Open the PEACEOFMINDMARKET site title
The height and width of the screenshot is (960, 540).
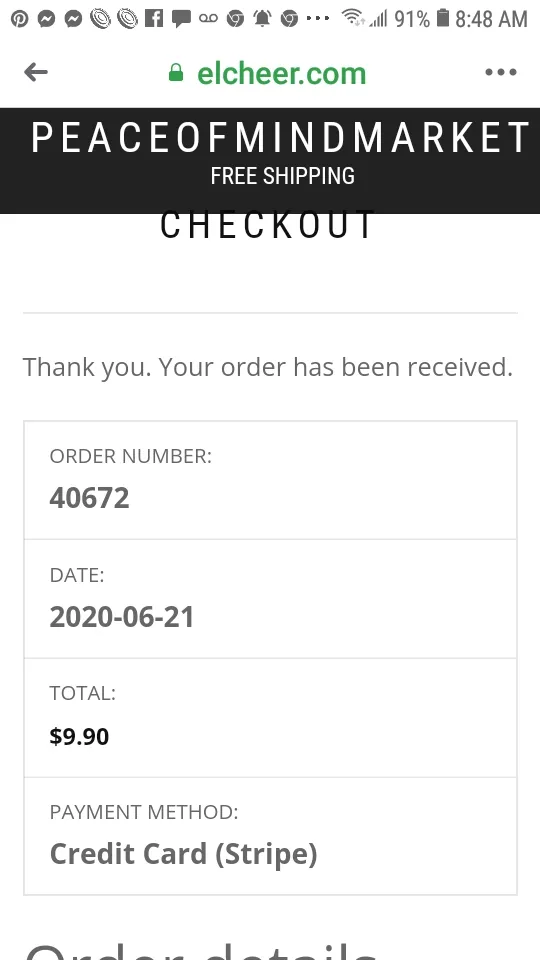[x=280, y=138]
